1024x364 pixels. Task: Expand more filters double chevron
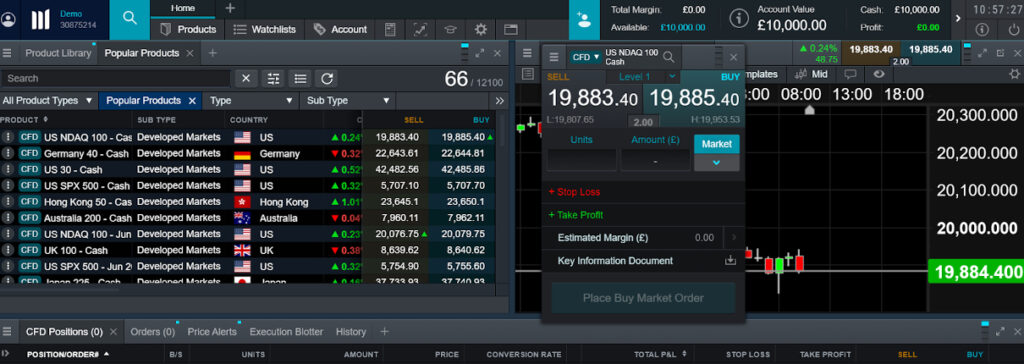click(x=500, y=101)
